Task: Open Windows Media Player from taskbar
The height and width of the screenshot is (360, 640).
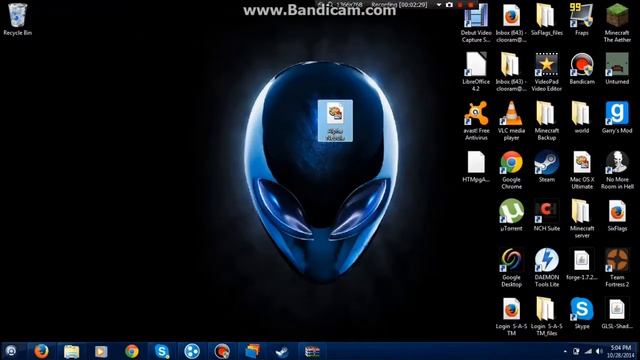Action: (x=101, y=351)
